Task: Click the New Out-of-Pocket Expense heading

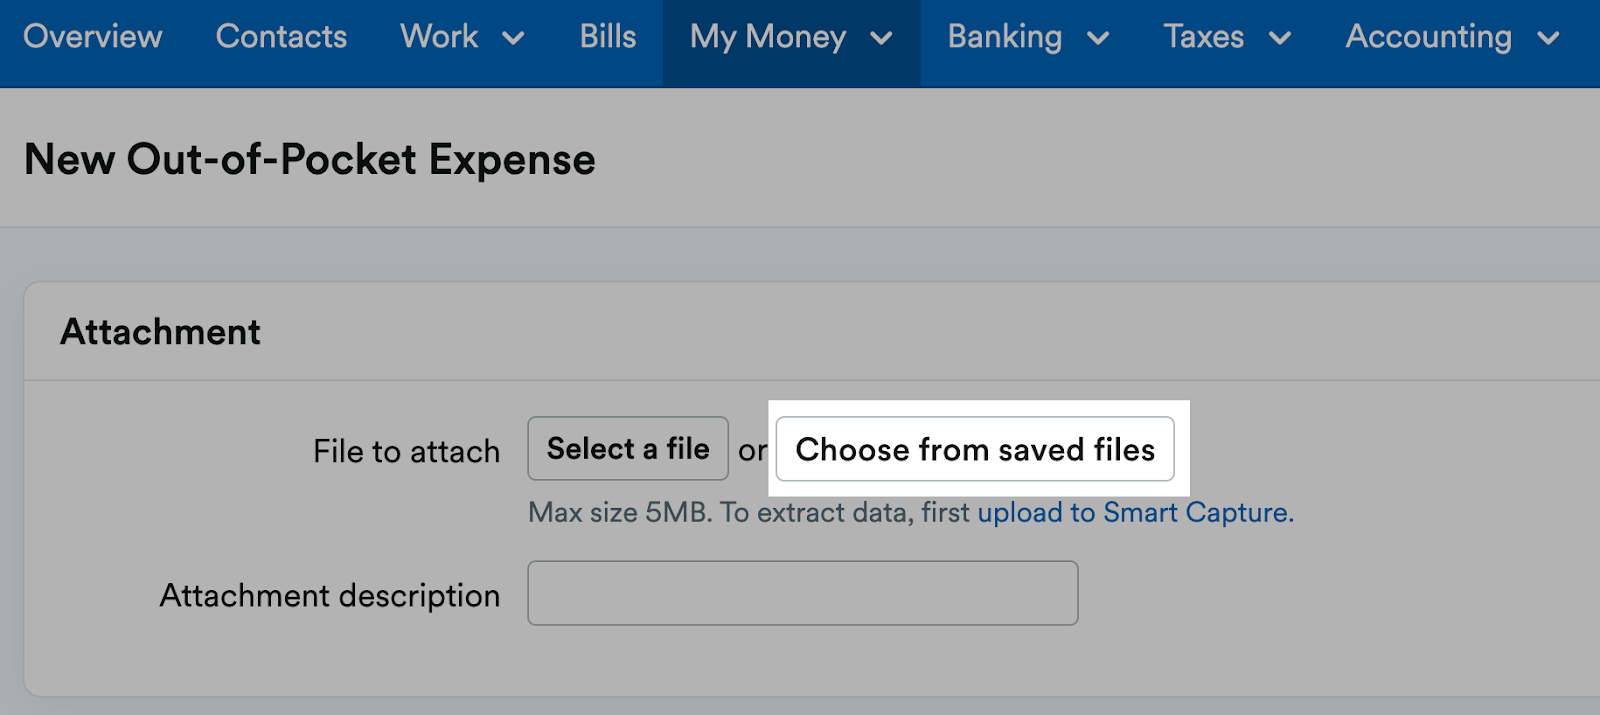Action: (x=308, y=159)
